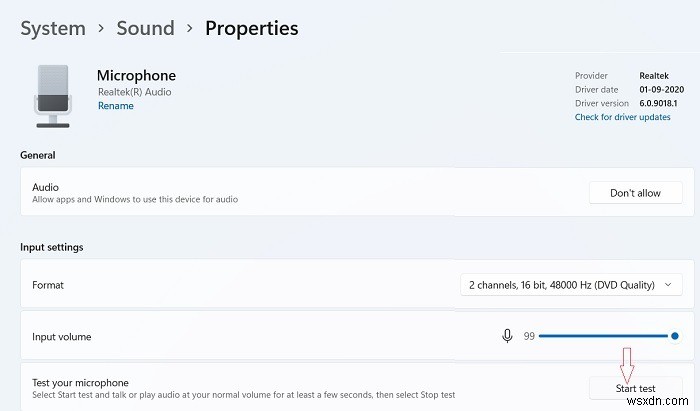Screen dimensions: 700x411
Task: Click on the input volume slider track
Action: click(605, 336)
